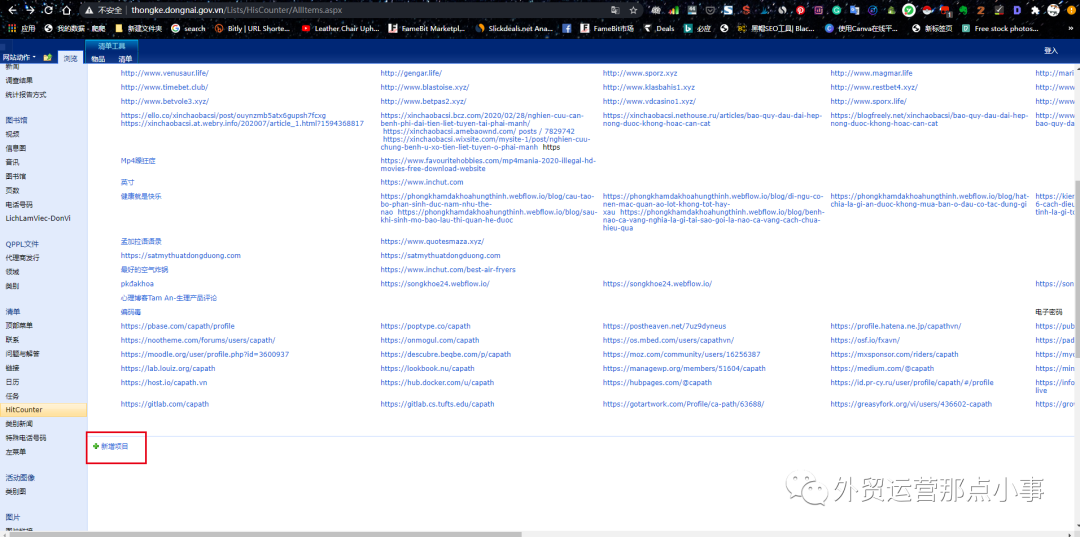Viewport: 1080px width, 537px height.
Task: Click the 清单工具 ribbon group header
Action: [112, 45]
